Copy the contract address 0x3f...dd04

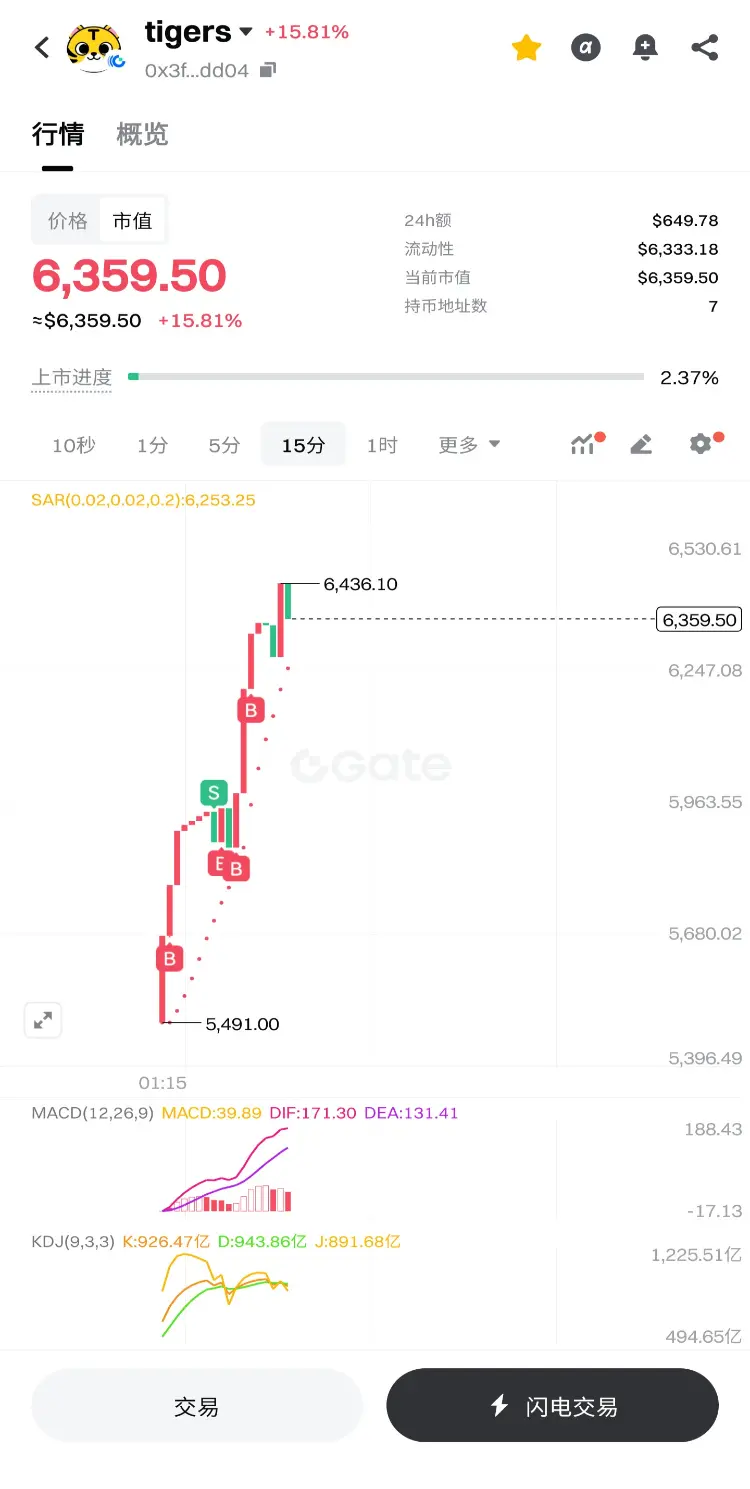(x=267, y=70)
